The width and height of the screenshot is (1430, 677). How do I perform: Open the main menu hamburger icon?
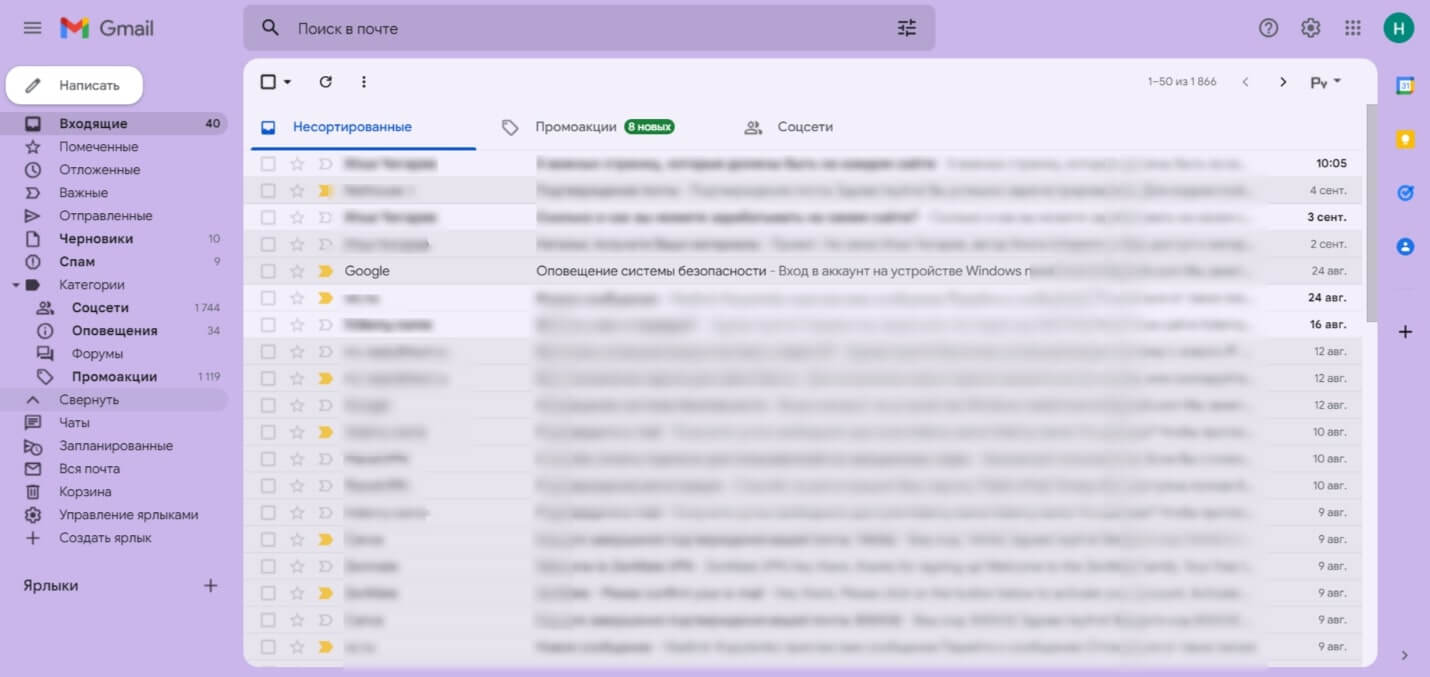33,28
